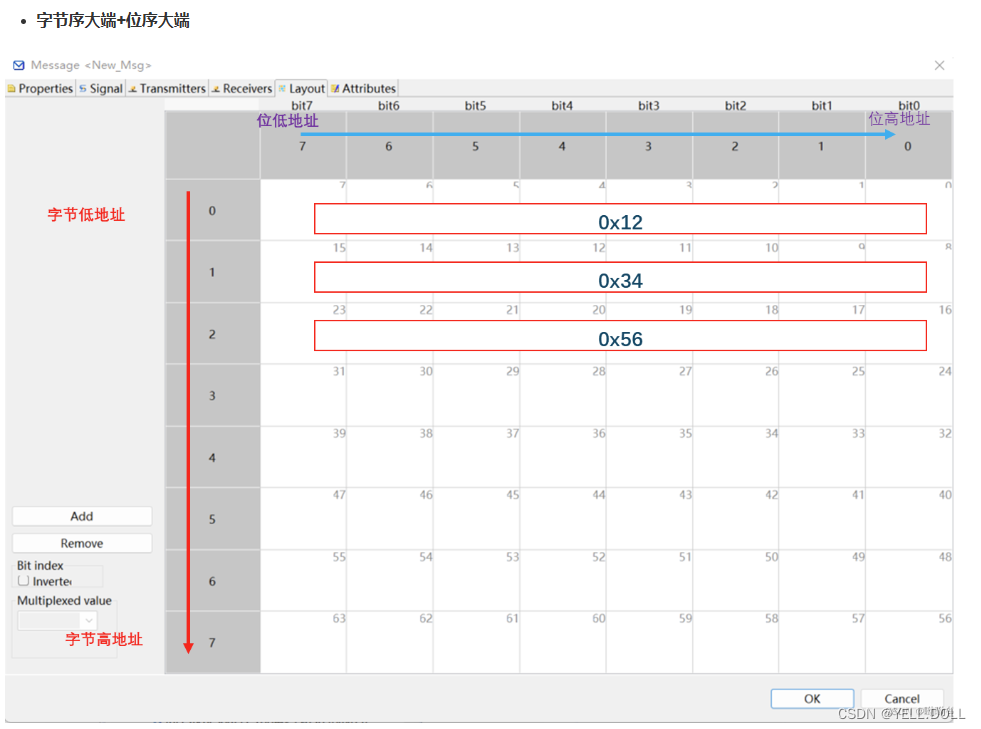Select layout cell bit 60
Viewport: 981px width, 729px height.
(563, 643)
